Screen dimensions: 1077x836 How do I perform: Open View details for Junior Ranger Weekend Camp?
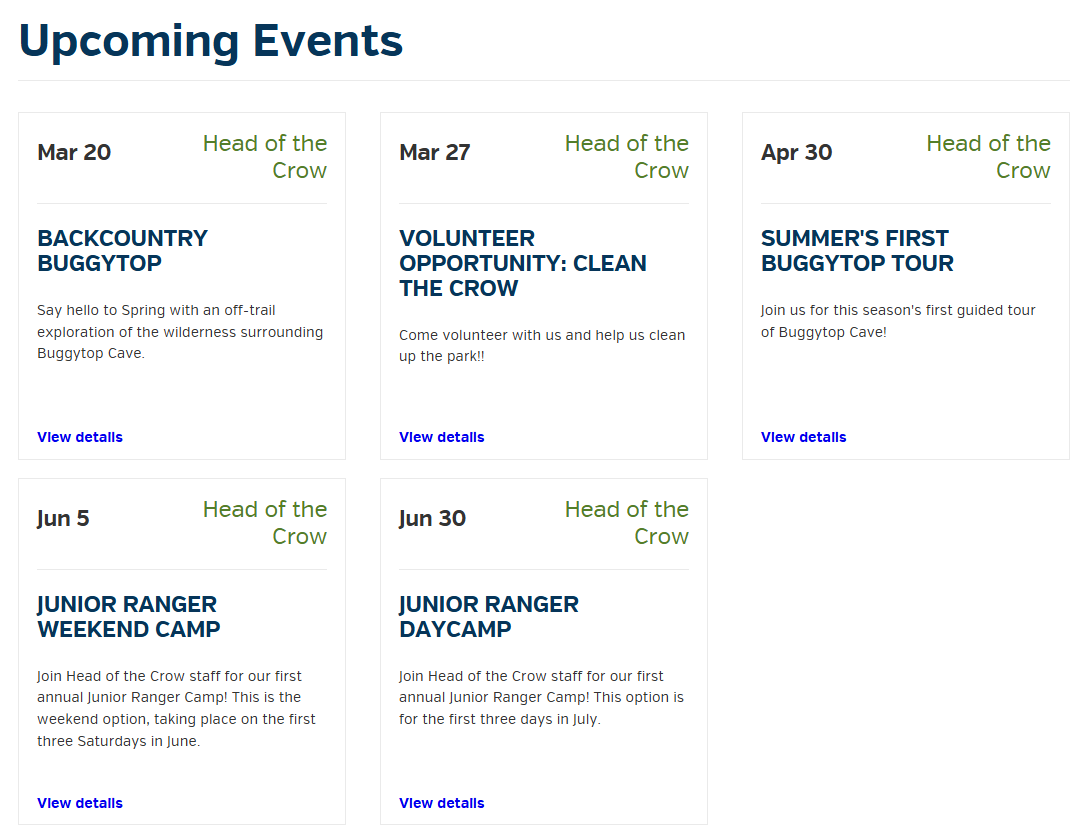click(x=80, y=803)
